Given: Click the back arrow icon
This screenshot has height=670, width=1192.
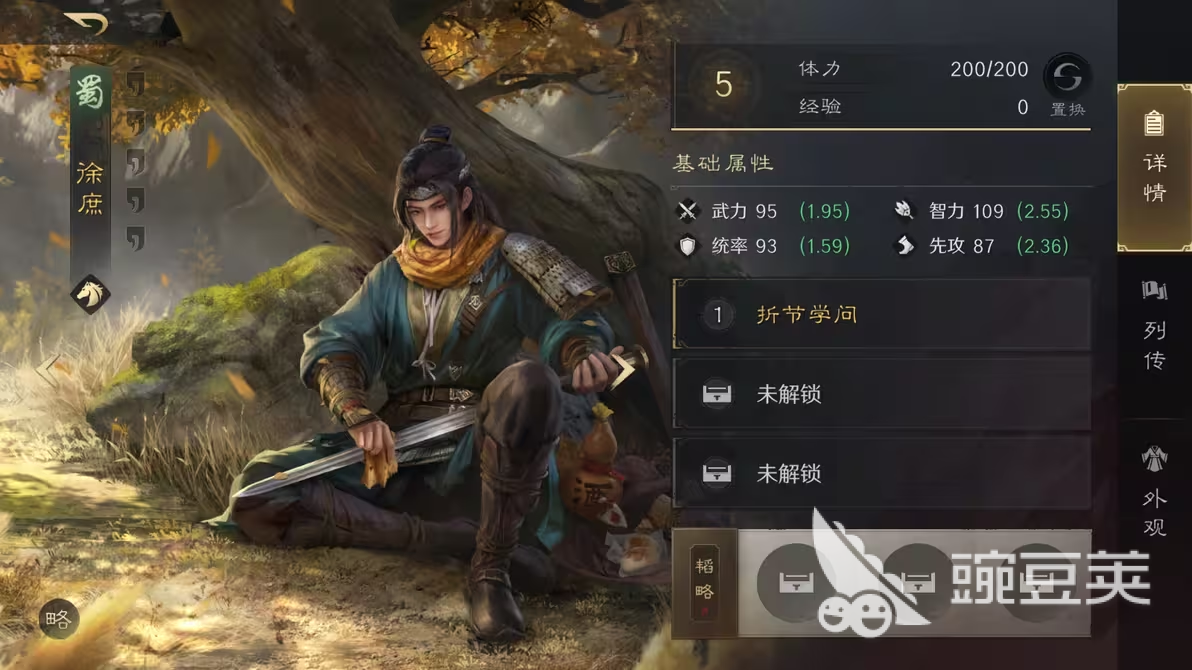Looking at the screenshot, I should 86,24.
